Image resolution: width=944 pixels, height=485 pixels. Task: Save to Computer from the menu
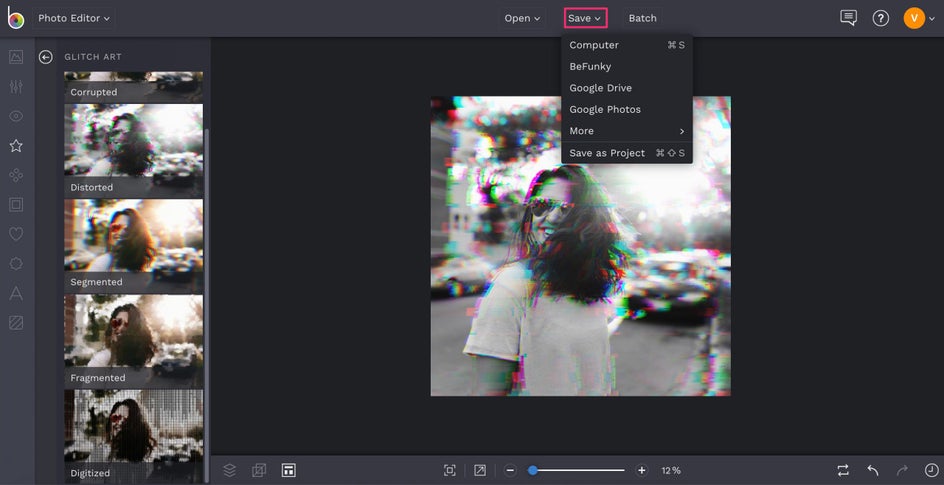(627, 45)
